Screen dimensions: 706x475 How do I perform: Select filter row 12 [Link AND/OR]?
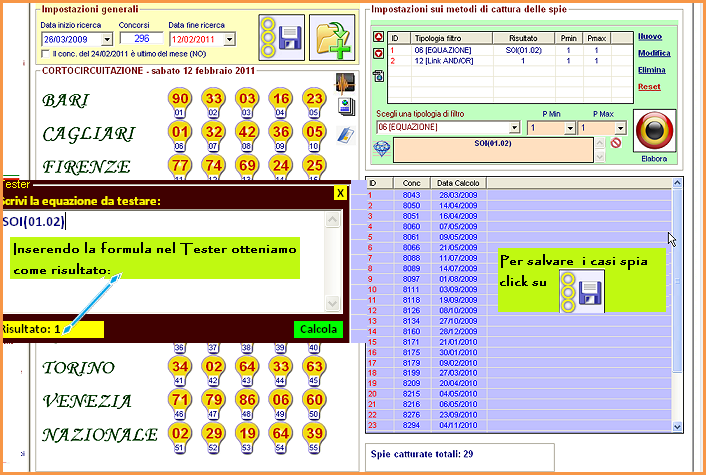coord(510,61)
